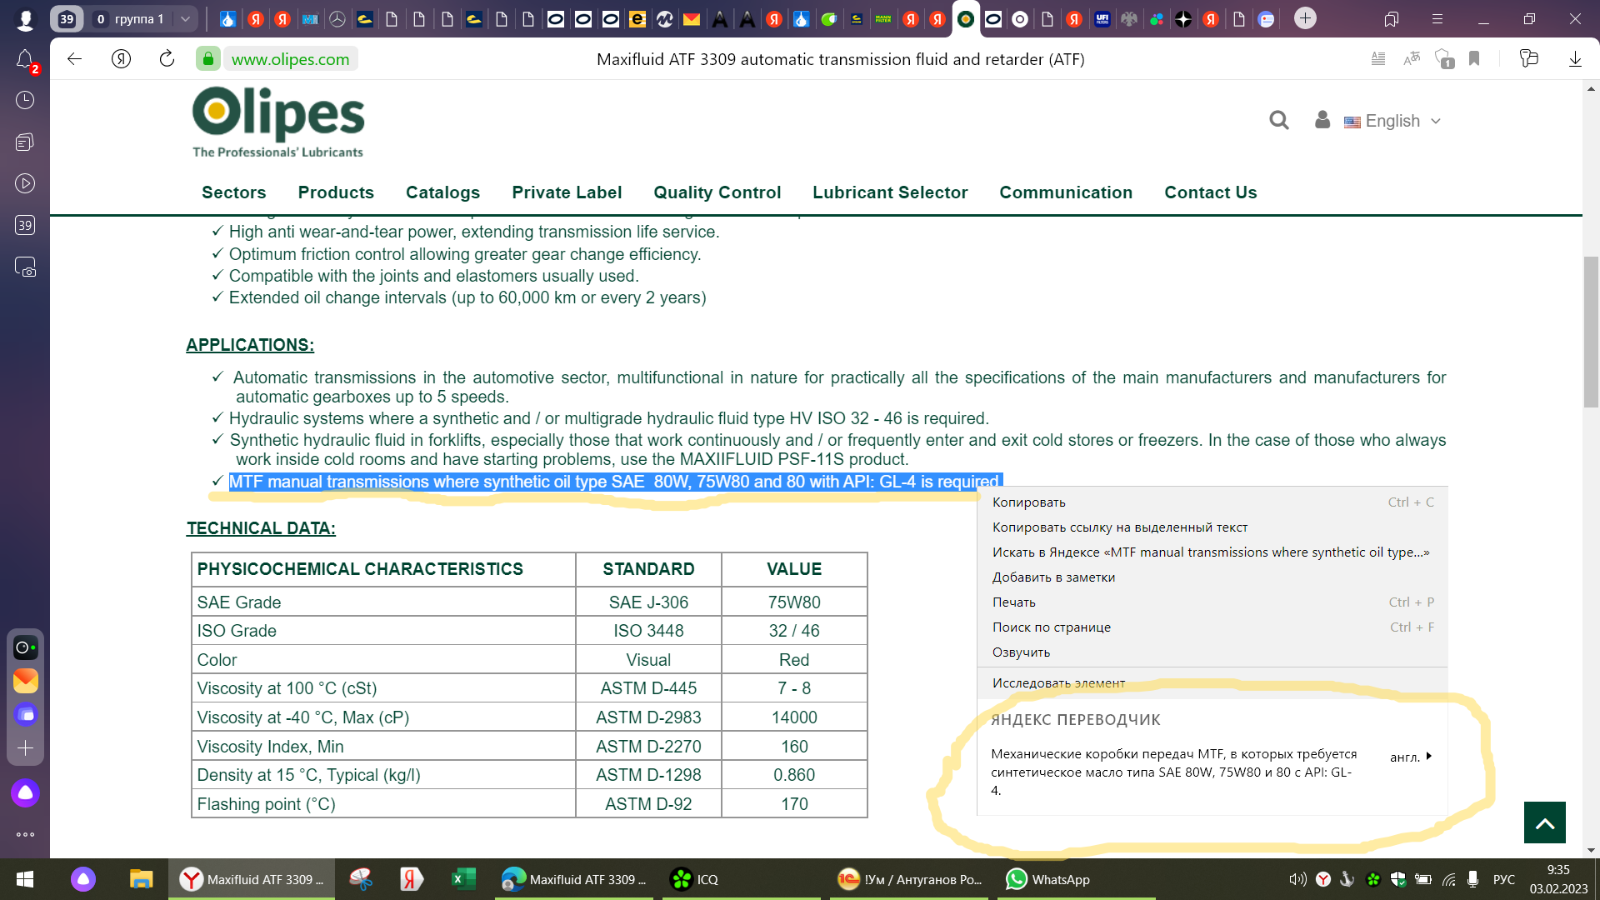Choose 'Добавить в заметки' context entry
The width and height of the screenshot is (1600, 900).
coord(1212,577)
